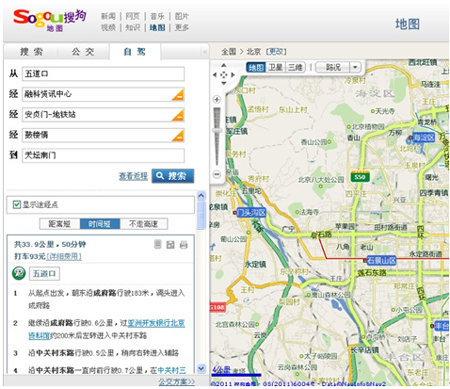Image resolution: width=450 pixels, height=389 pixels.
Task: Click the S50 highway shield on the map
Action: point(360,177)
